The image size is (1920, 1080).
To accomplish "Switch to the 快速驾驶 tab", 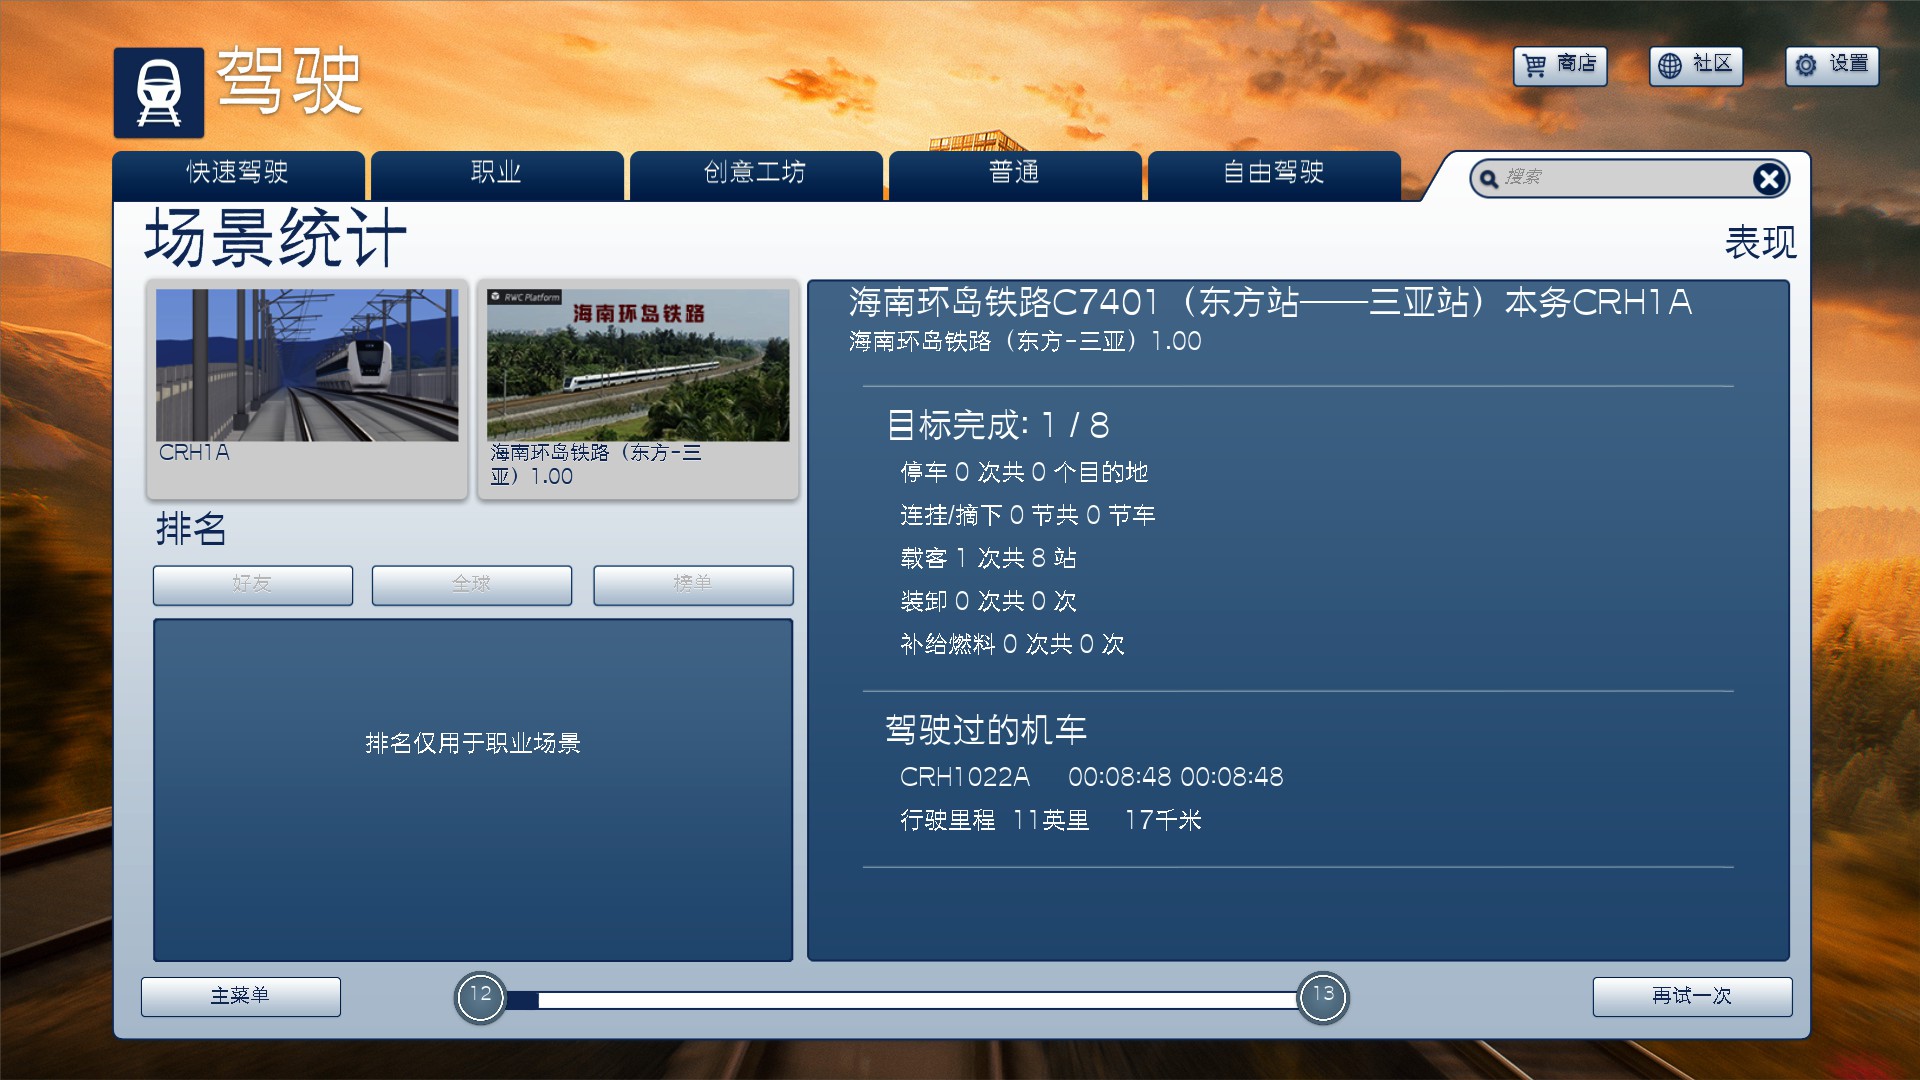I will (x=238, y=175).
